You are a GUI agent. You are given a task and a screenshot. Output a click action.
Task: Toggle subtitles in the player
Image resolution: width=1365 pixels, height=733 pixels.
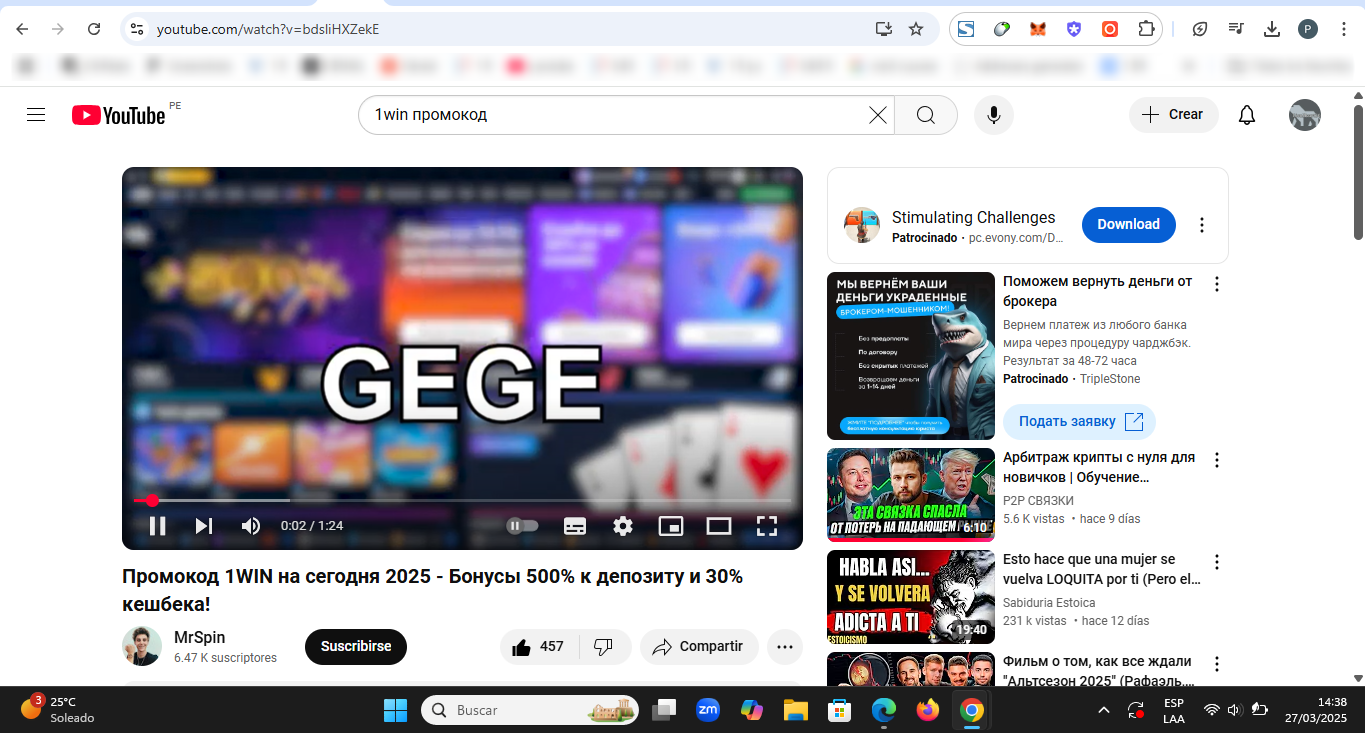click(575, 526)
